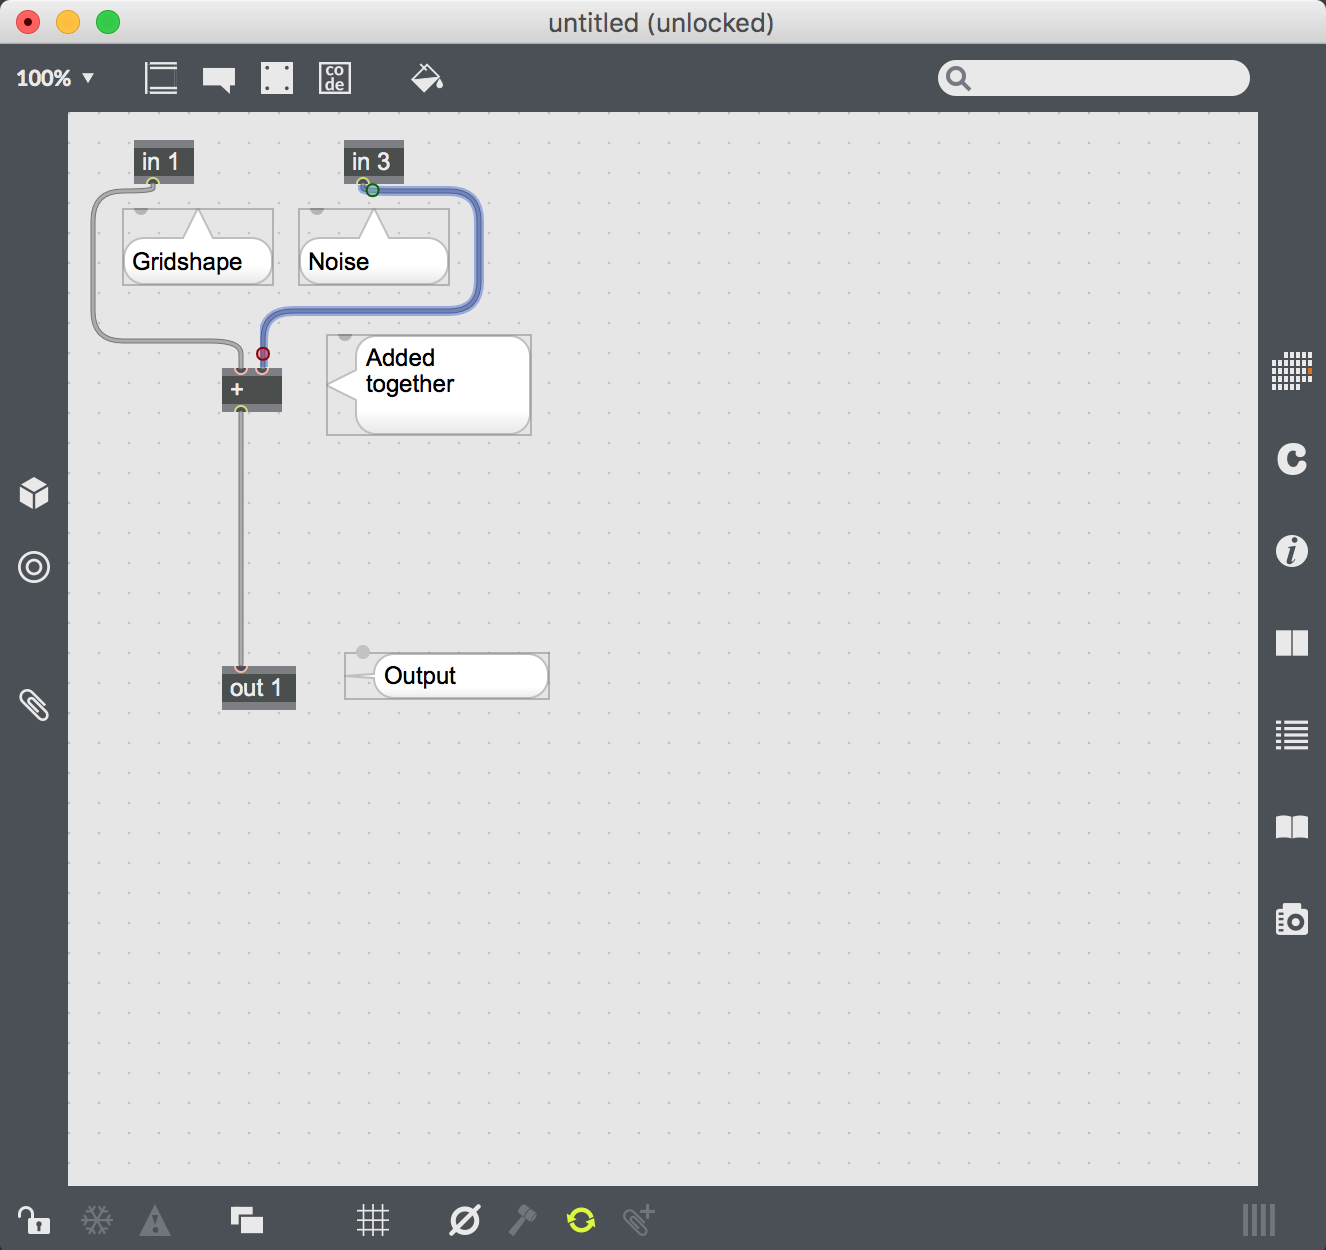This screenshot has width=1326, height=1250.
Task: Open the zoom level 100% dropdown
Action: [x=55, y=78]
